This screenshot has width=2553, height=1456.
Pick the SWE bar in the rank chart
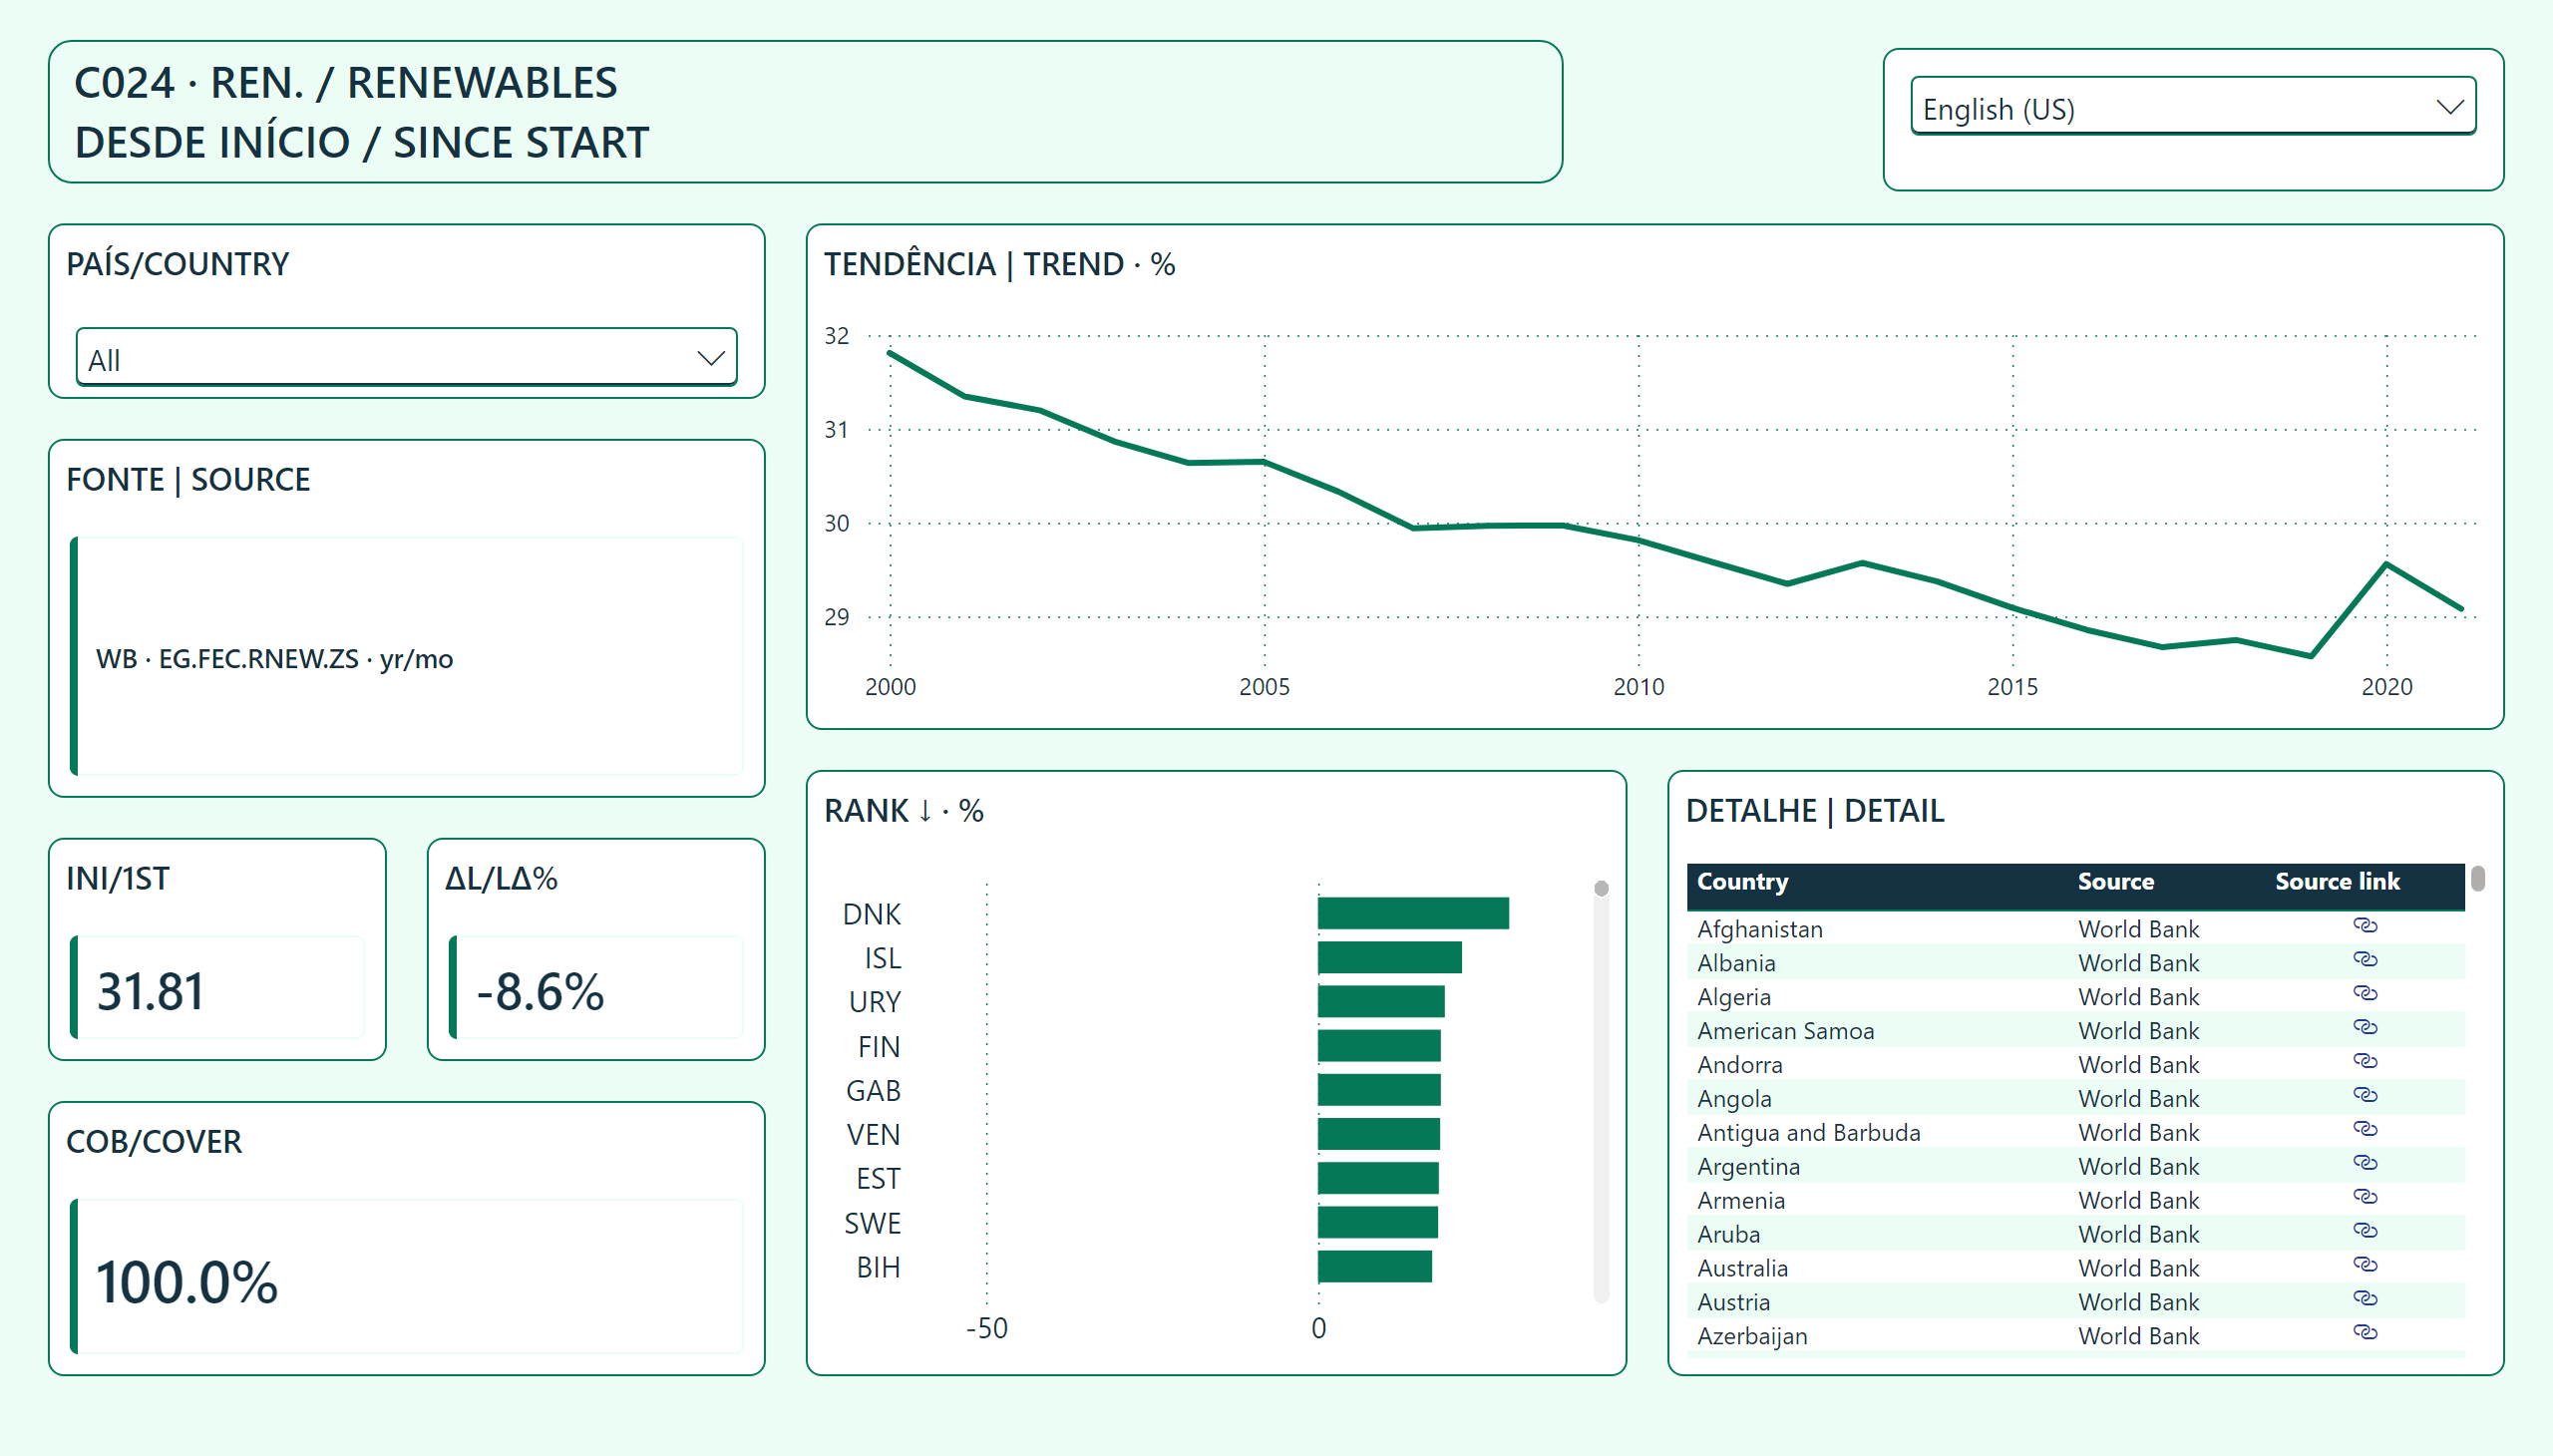point(1378,1222)
